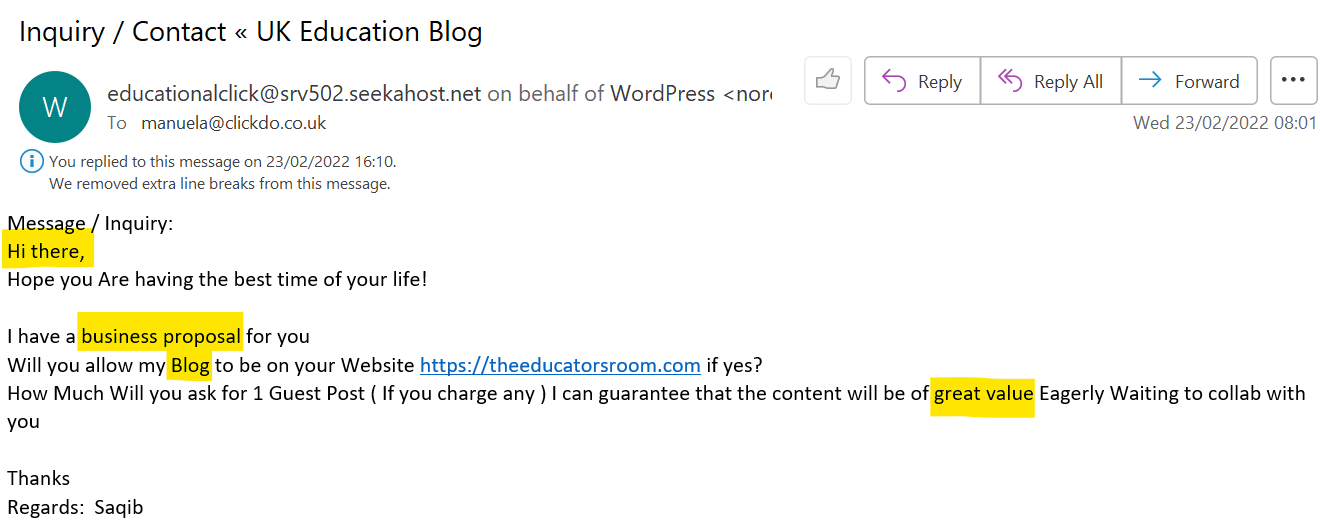
Task: Open the More actions ellipsis menu
Action: click(1293, 80)
